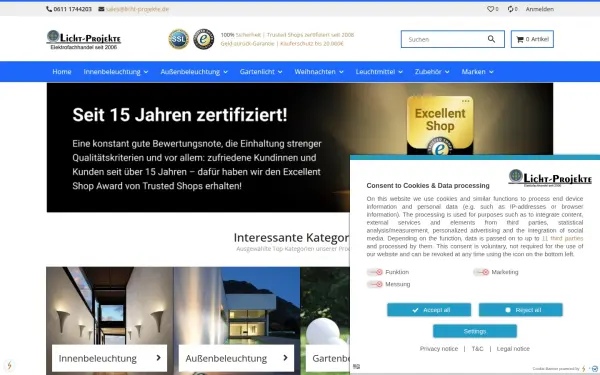Toggle the Funktion cookie switch
The image size is (600, 375).
point(375,272)
